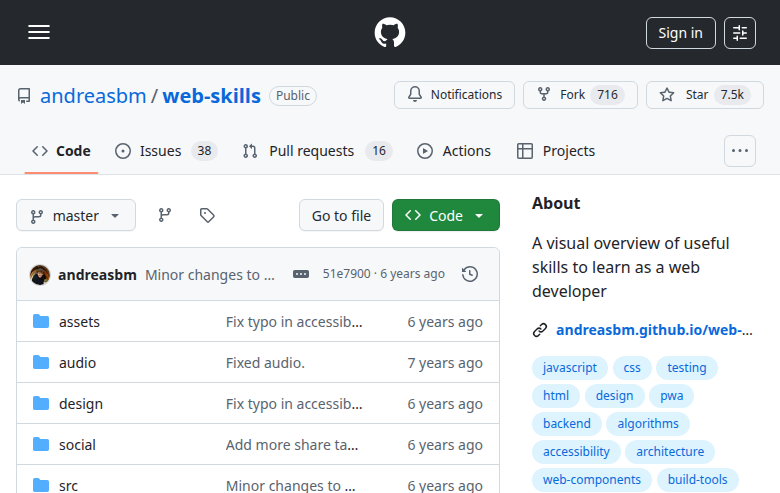Viewport: 780px width, 493px height.
Task: Select the backend topic tag
Action: click(567, 423)
